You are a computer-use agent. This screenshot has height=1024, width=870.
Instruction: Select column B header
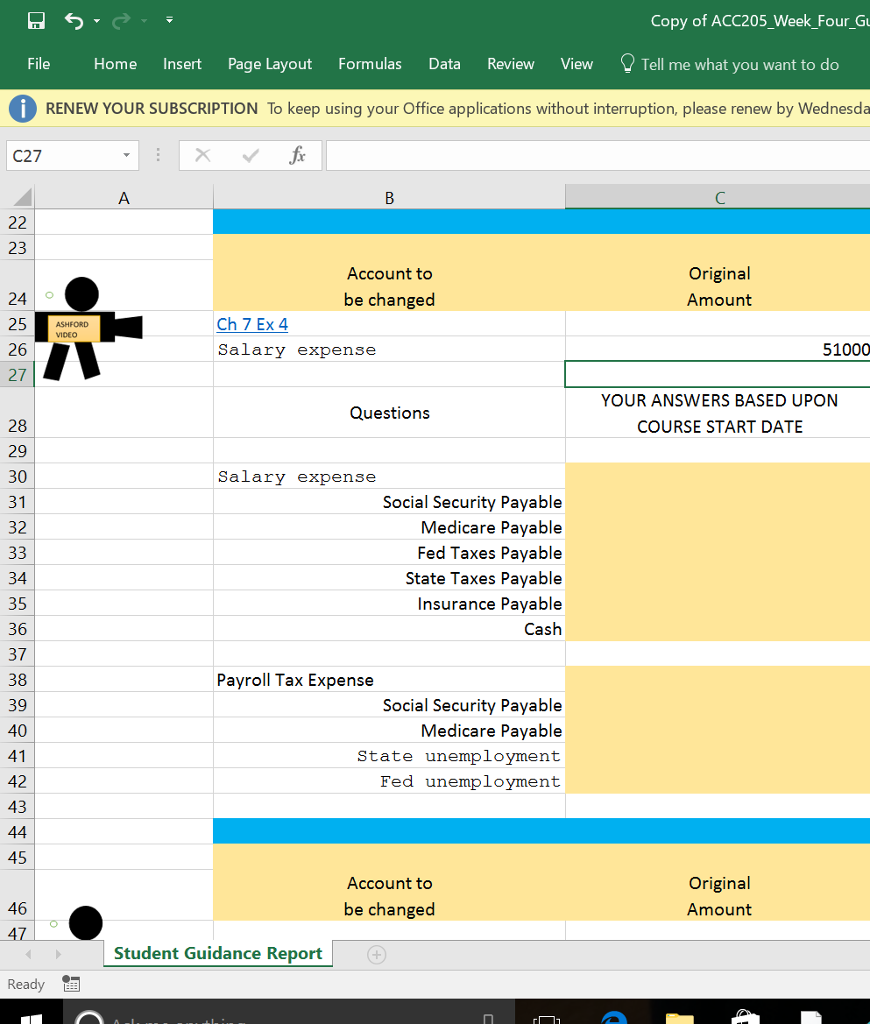pos(389,198)
